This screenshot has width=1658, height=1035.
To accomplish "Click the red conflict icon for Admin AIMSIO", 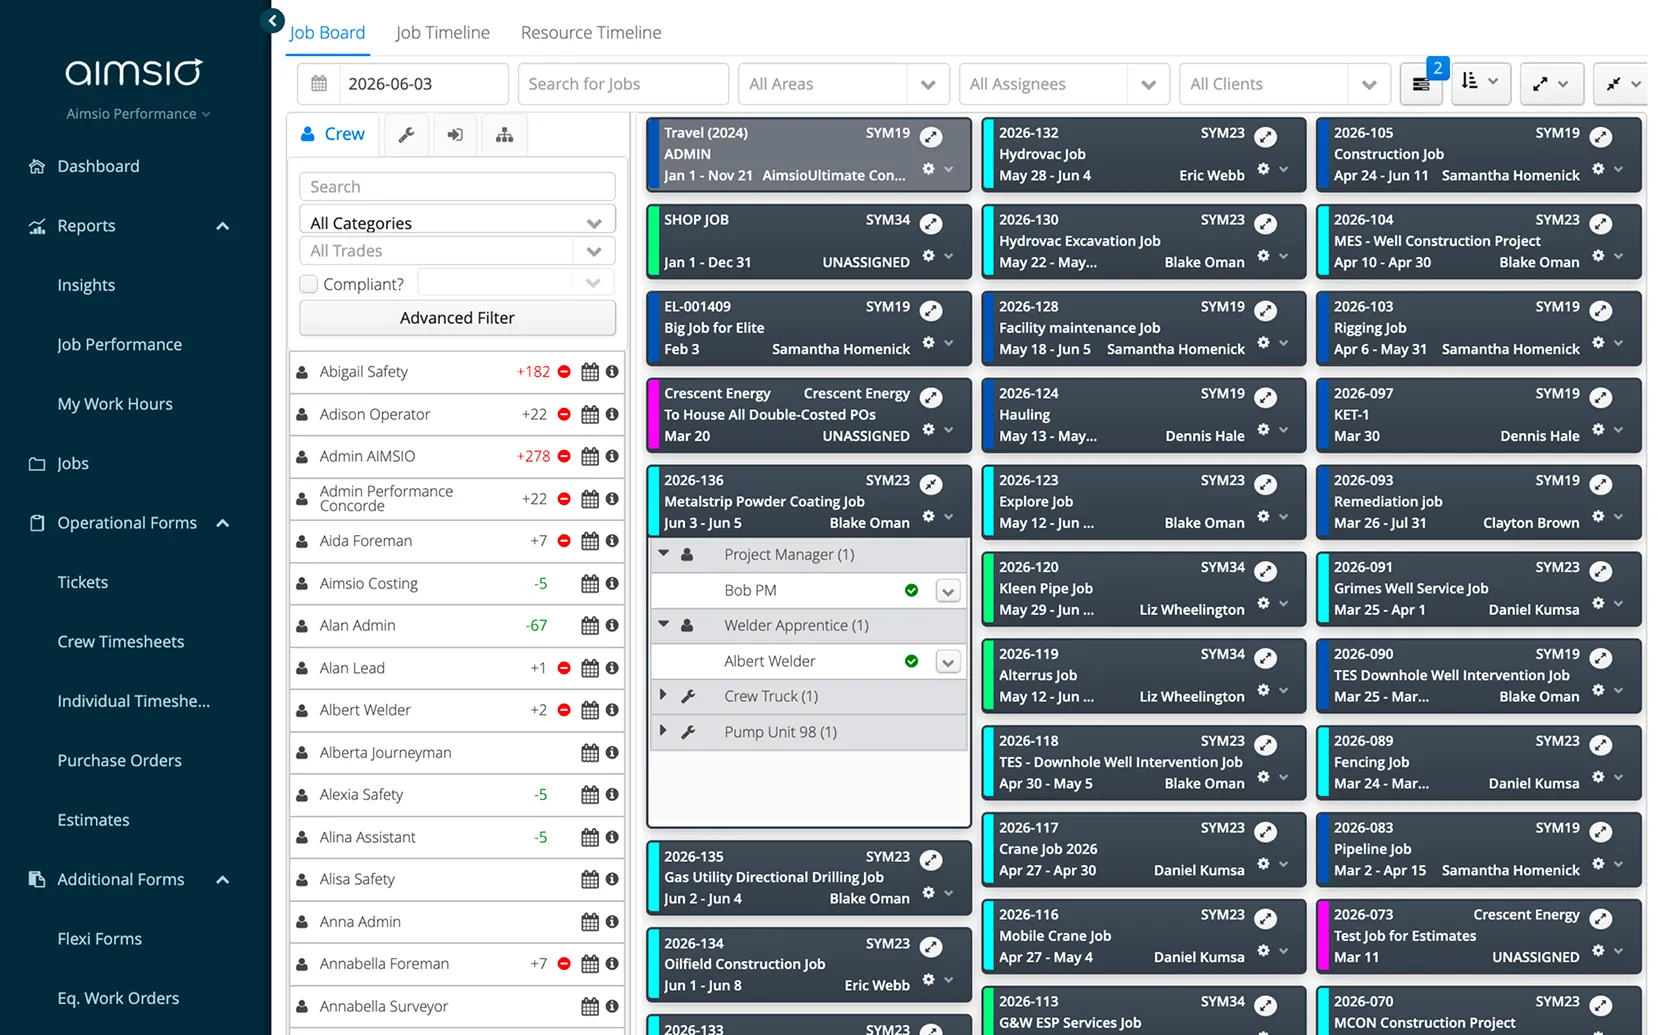I will point(564,456).
